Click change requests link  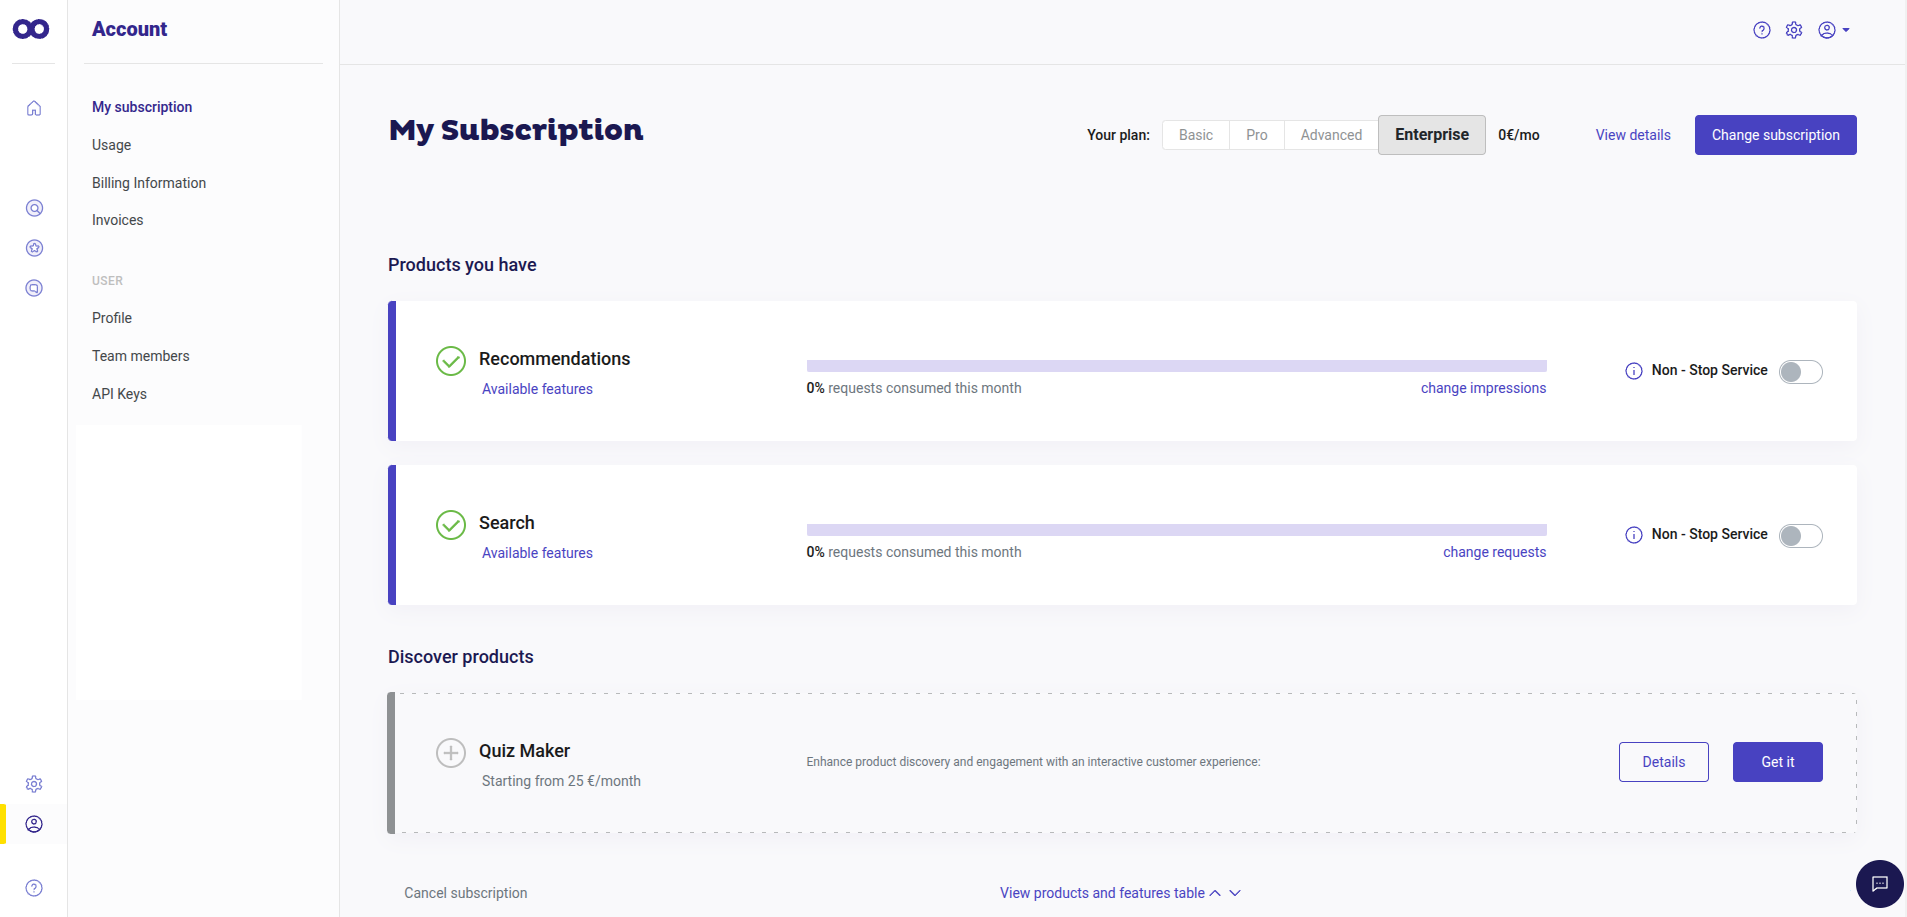[1494, 552]
